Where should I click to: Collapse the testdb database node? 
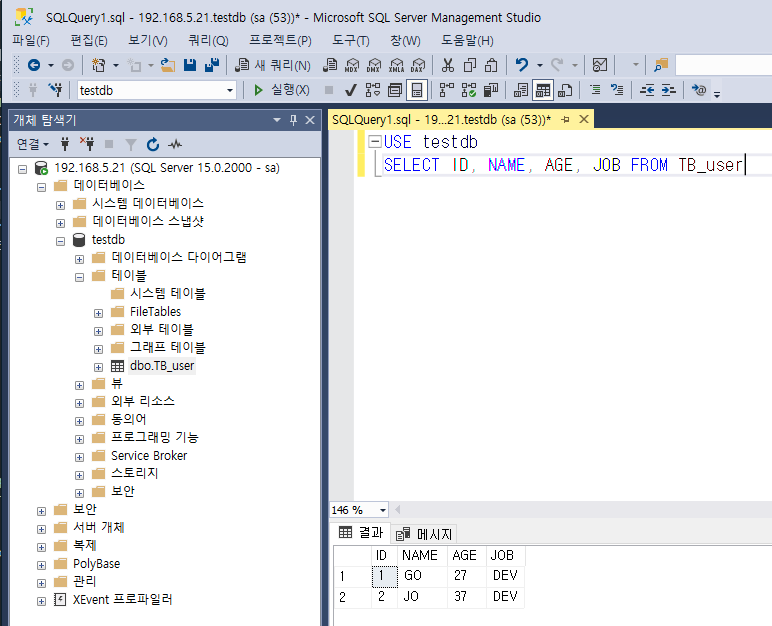pos(61,241)
